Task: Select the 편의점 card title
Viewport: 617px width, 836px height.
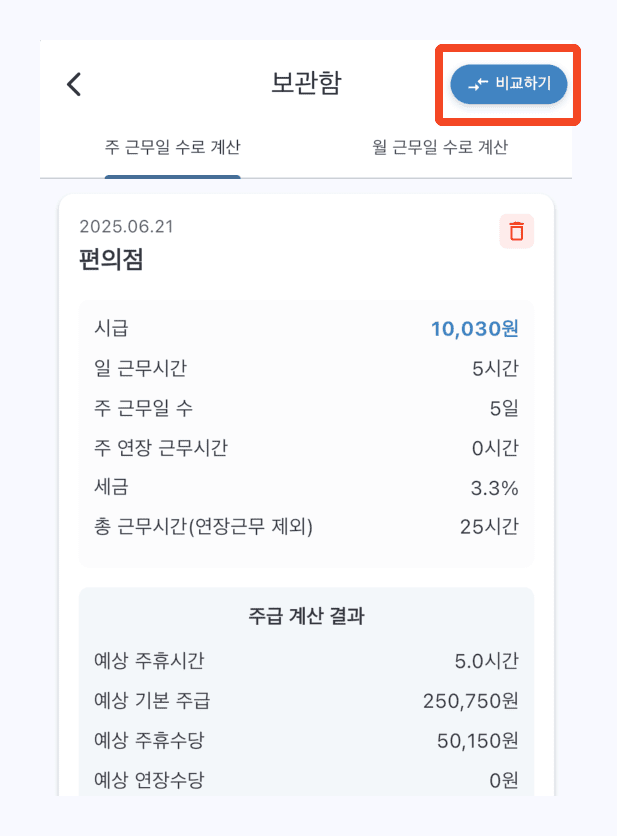Action: pyautogui.click(x=111, y=260)
